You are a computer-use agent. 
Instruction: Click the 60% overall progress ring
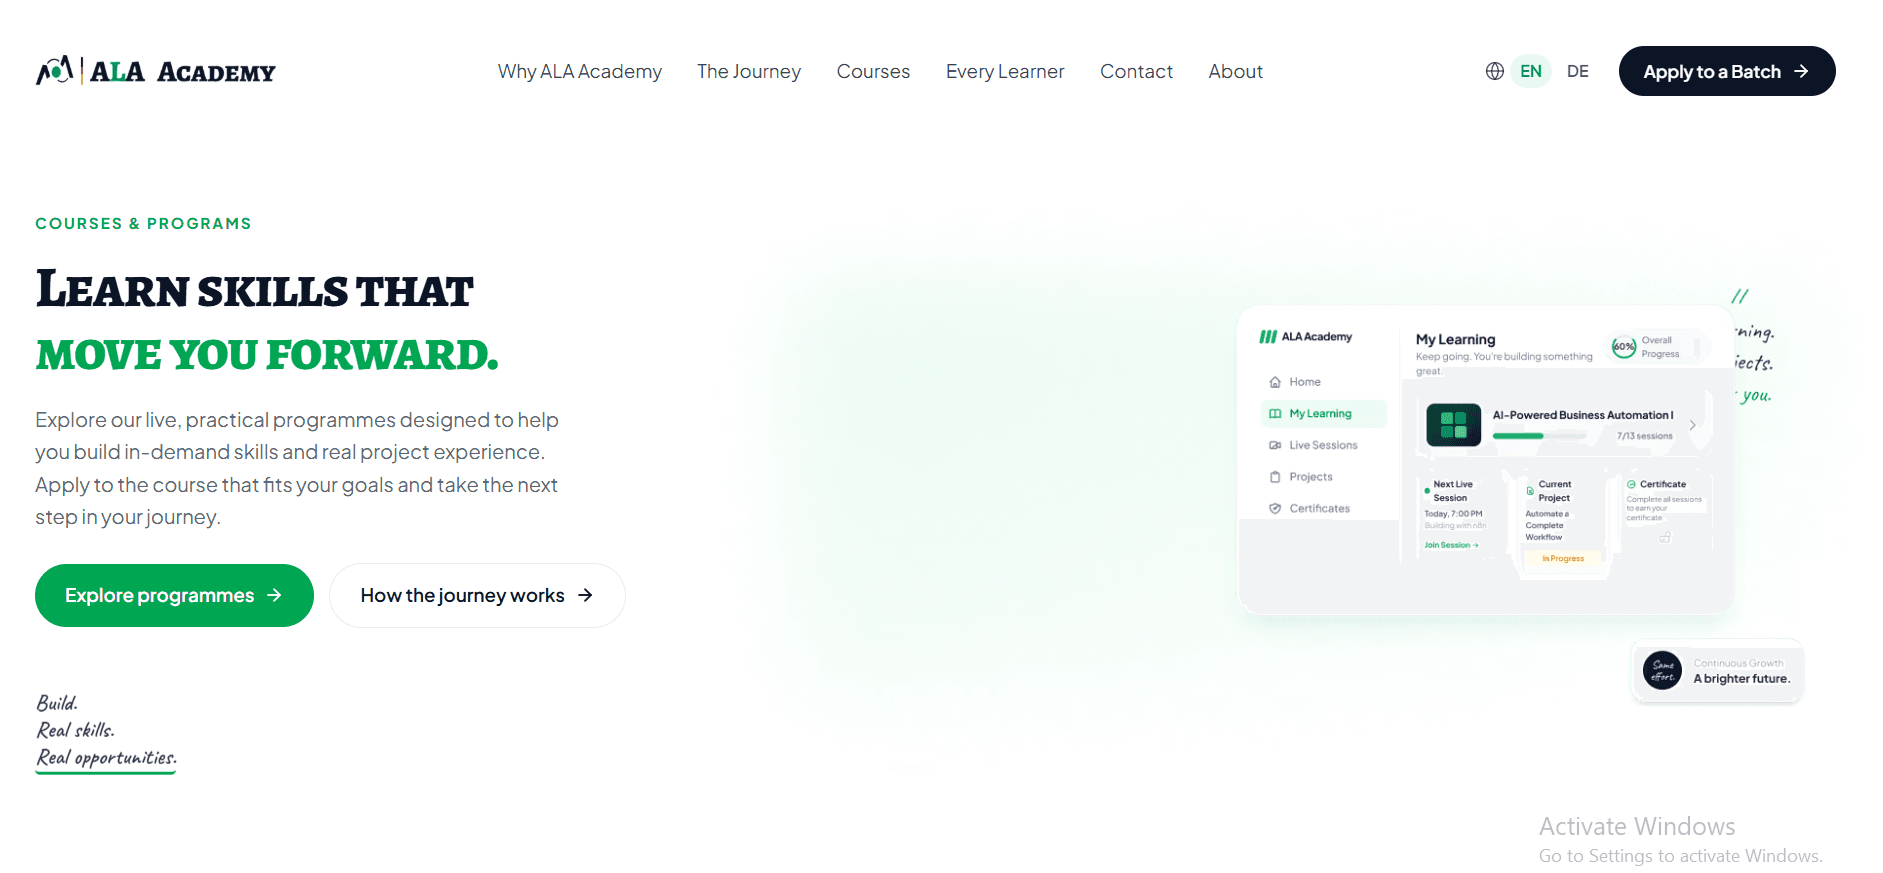point(1623,347)
